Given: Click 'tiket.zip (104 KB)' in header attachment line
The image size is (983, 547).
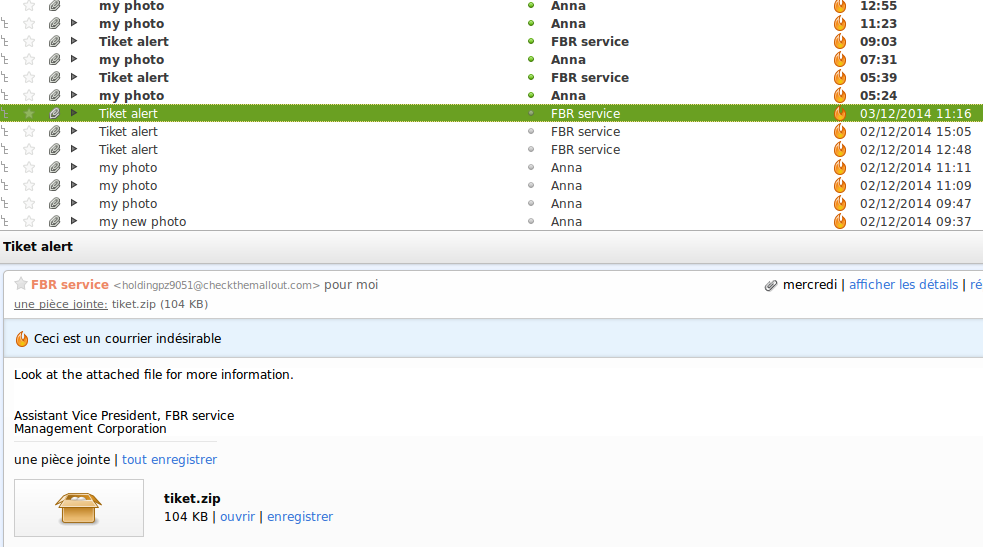Looking at the screenshot, I should click(160, 305).
